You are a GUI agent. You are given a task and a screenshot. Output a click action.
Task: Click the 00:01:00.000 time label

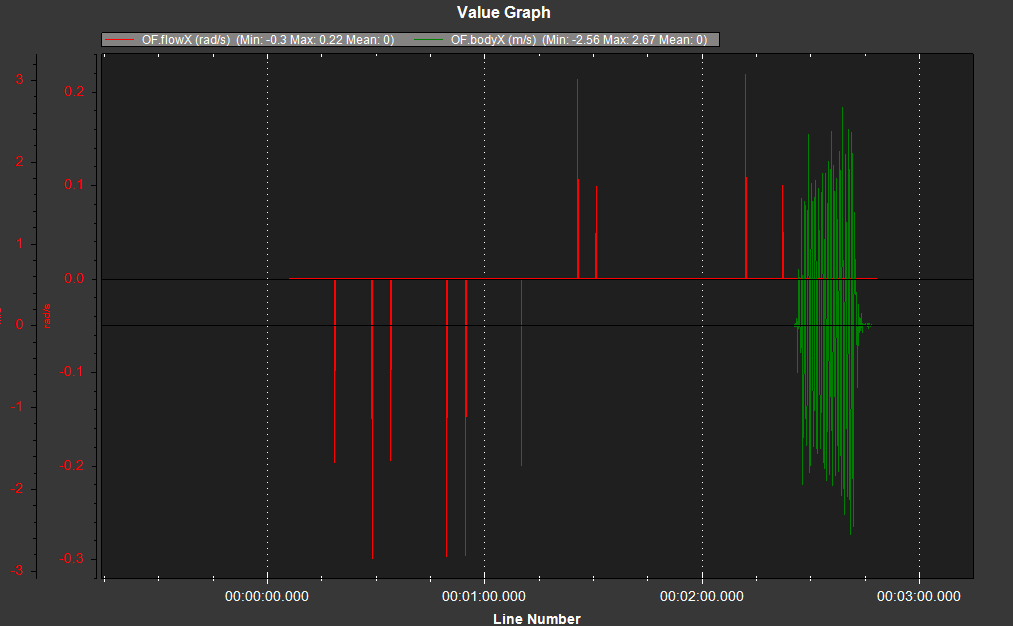484,596
